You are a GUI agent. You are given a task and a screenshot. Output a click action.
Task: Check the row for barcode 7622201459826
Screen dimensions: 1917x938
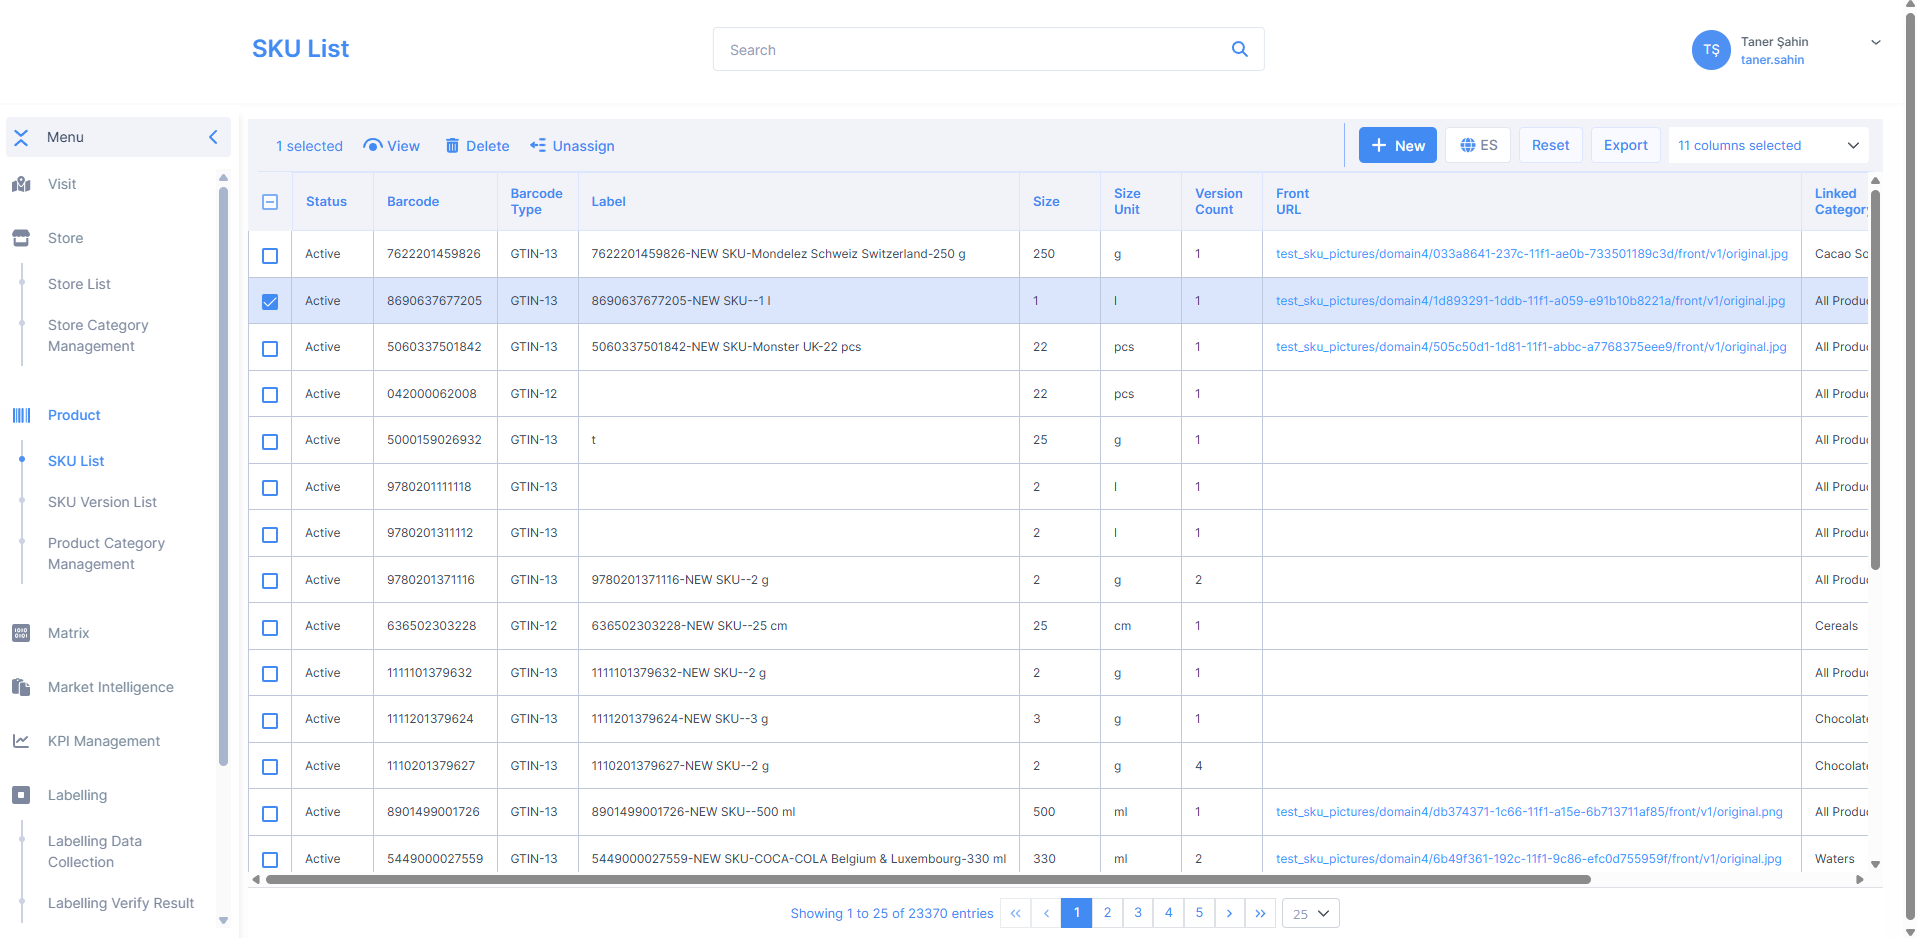coord(270,255)
